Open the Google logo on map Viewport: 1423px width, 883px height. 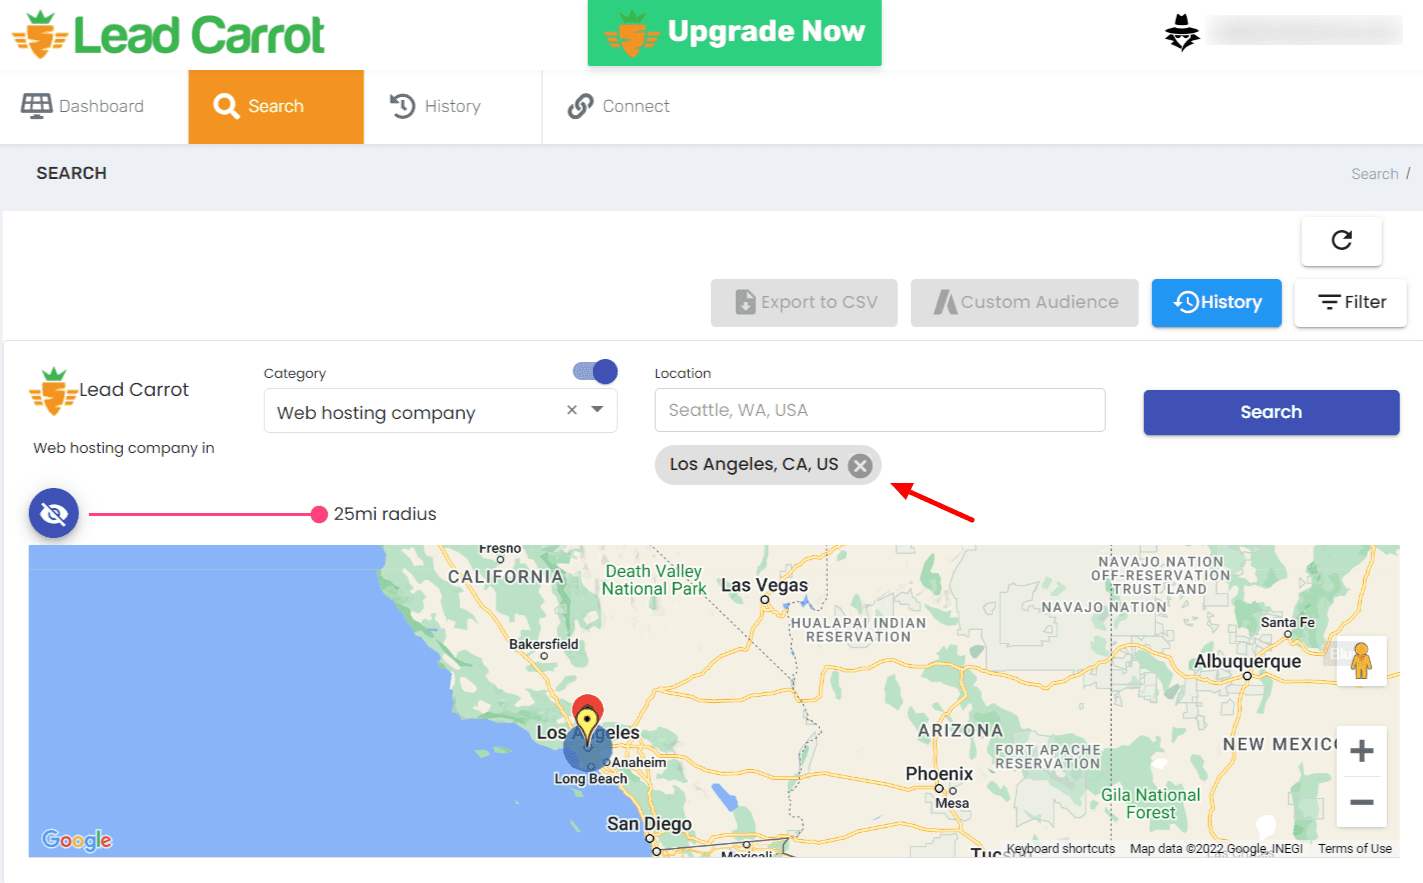tap(77, 840)
